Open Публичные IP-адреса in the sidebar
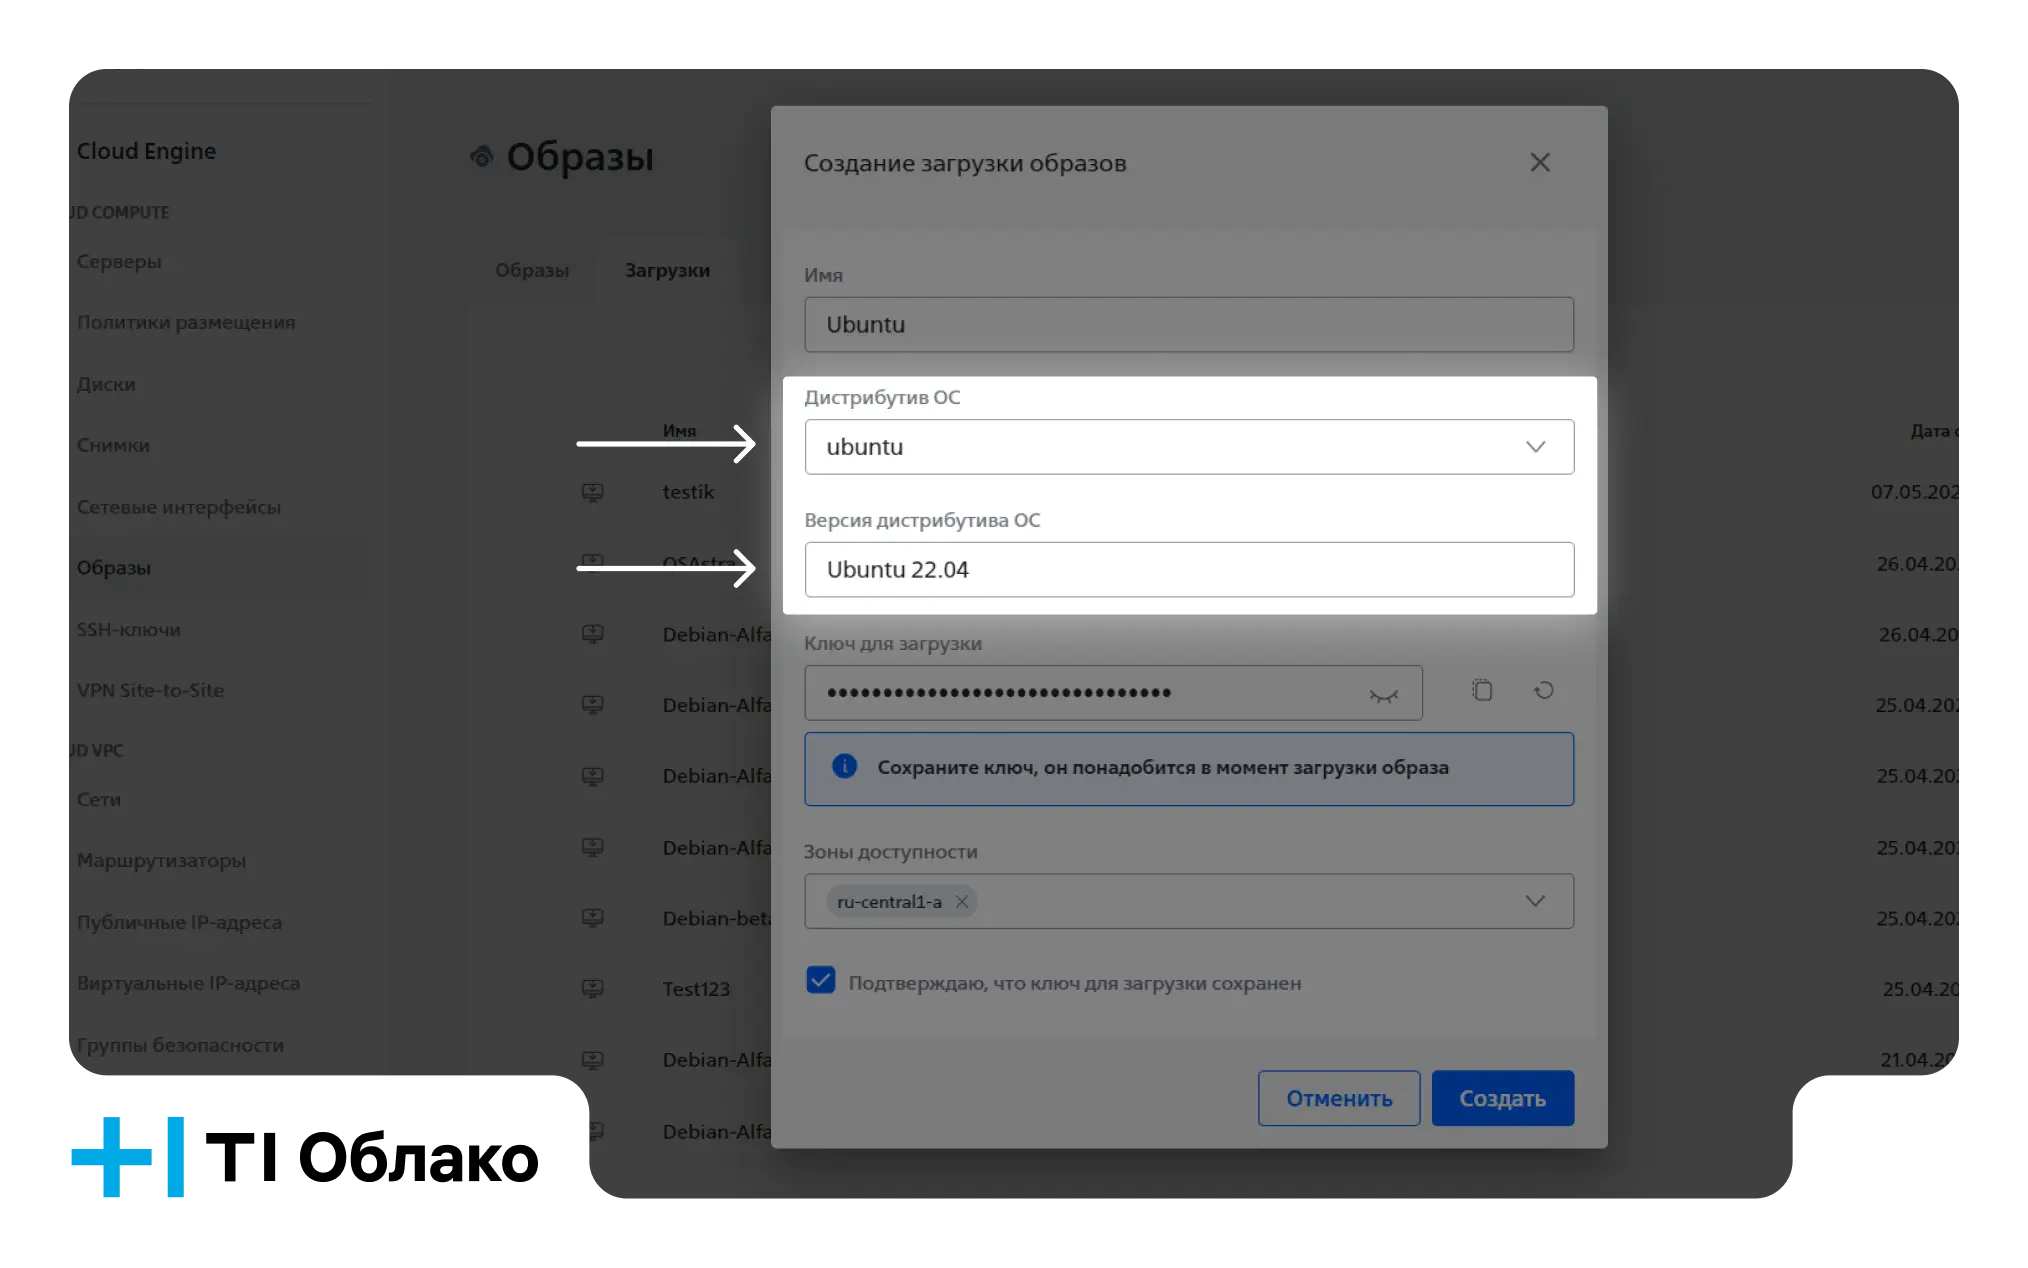The width and height of the screenshot is (2028, 1268). pyautogui.click(x=179, y=922)
